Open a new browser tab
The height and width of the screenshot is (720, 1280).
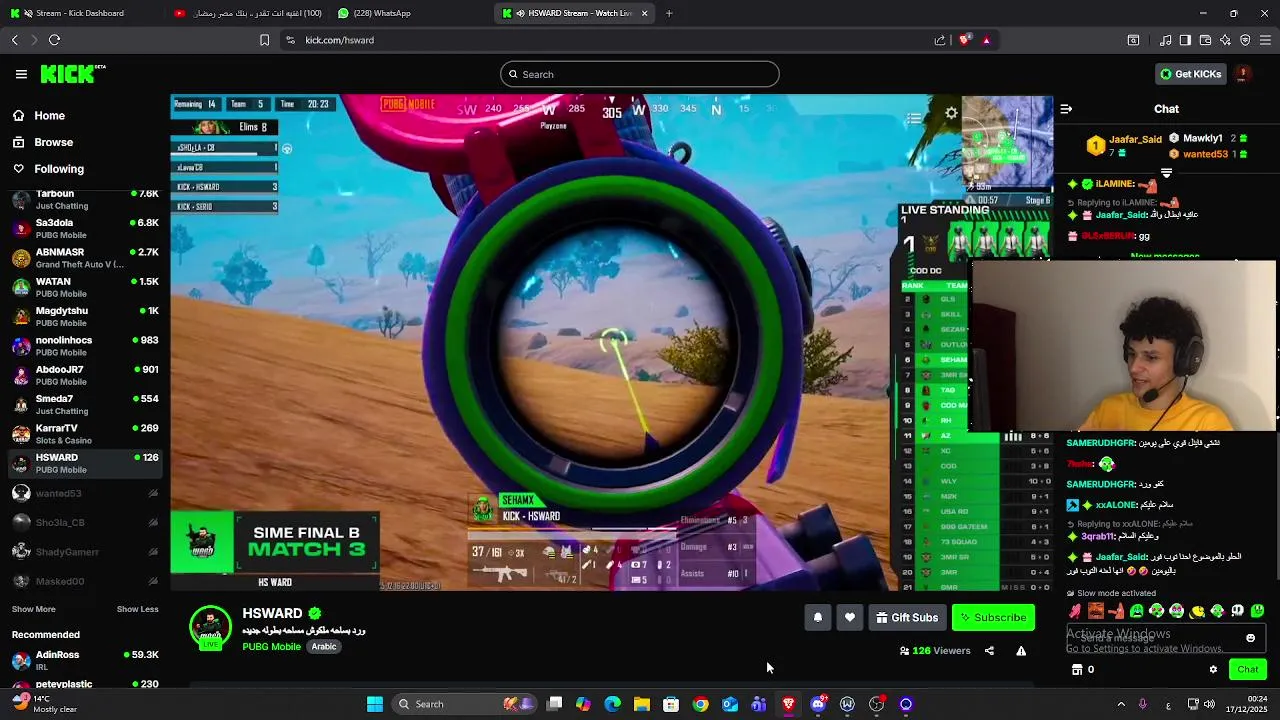pos(669,13)
